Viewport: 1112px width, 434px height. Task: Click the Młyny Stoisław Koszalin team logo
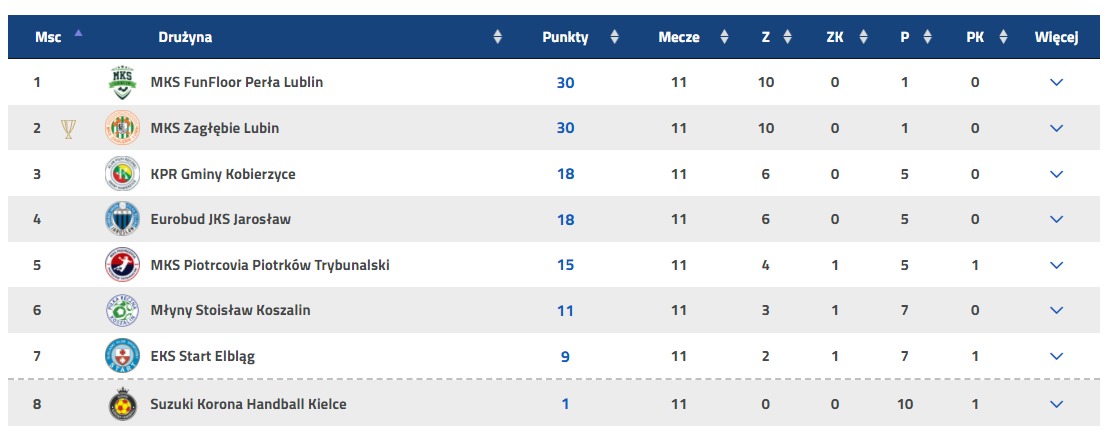point(123,310)
